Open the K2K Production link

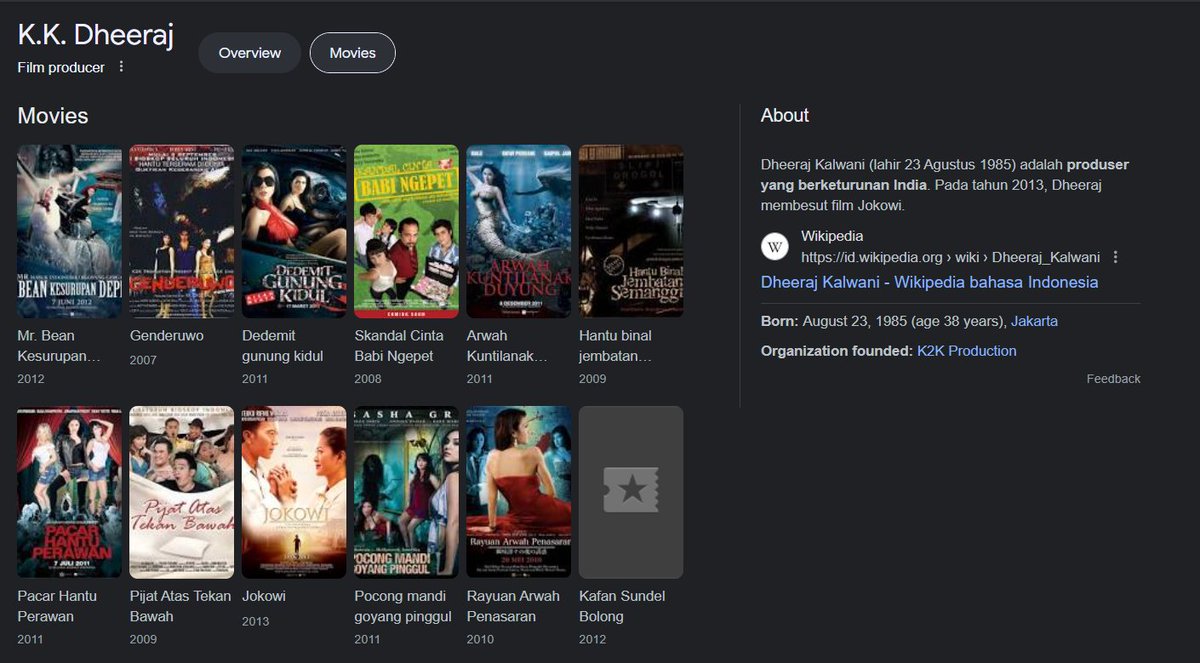(x=967, y=351)
